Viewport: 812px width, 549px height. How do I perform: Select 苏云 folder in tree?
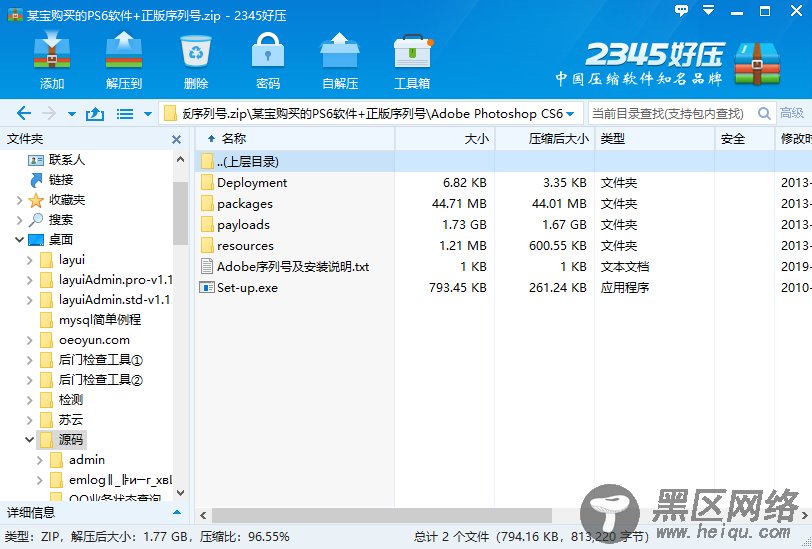tap(70, 420)
